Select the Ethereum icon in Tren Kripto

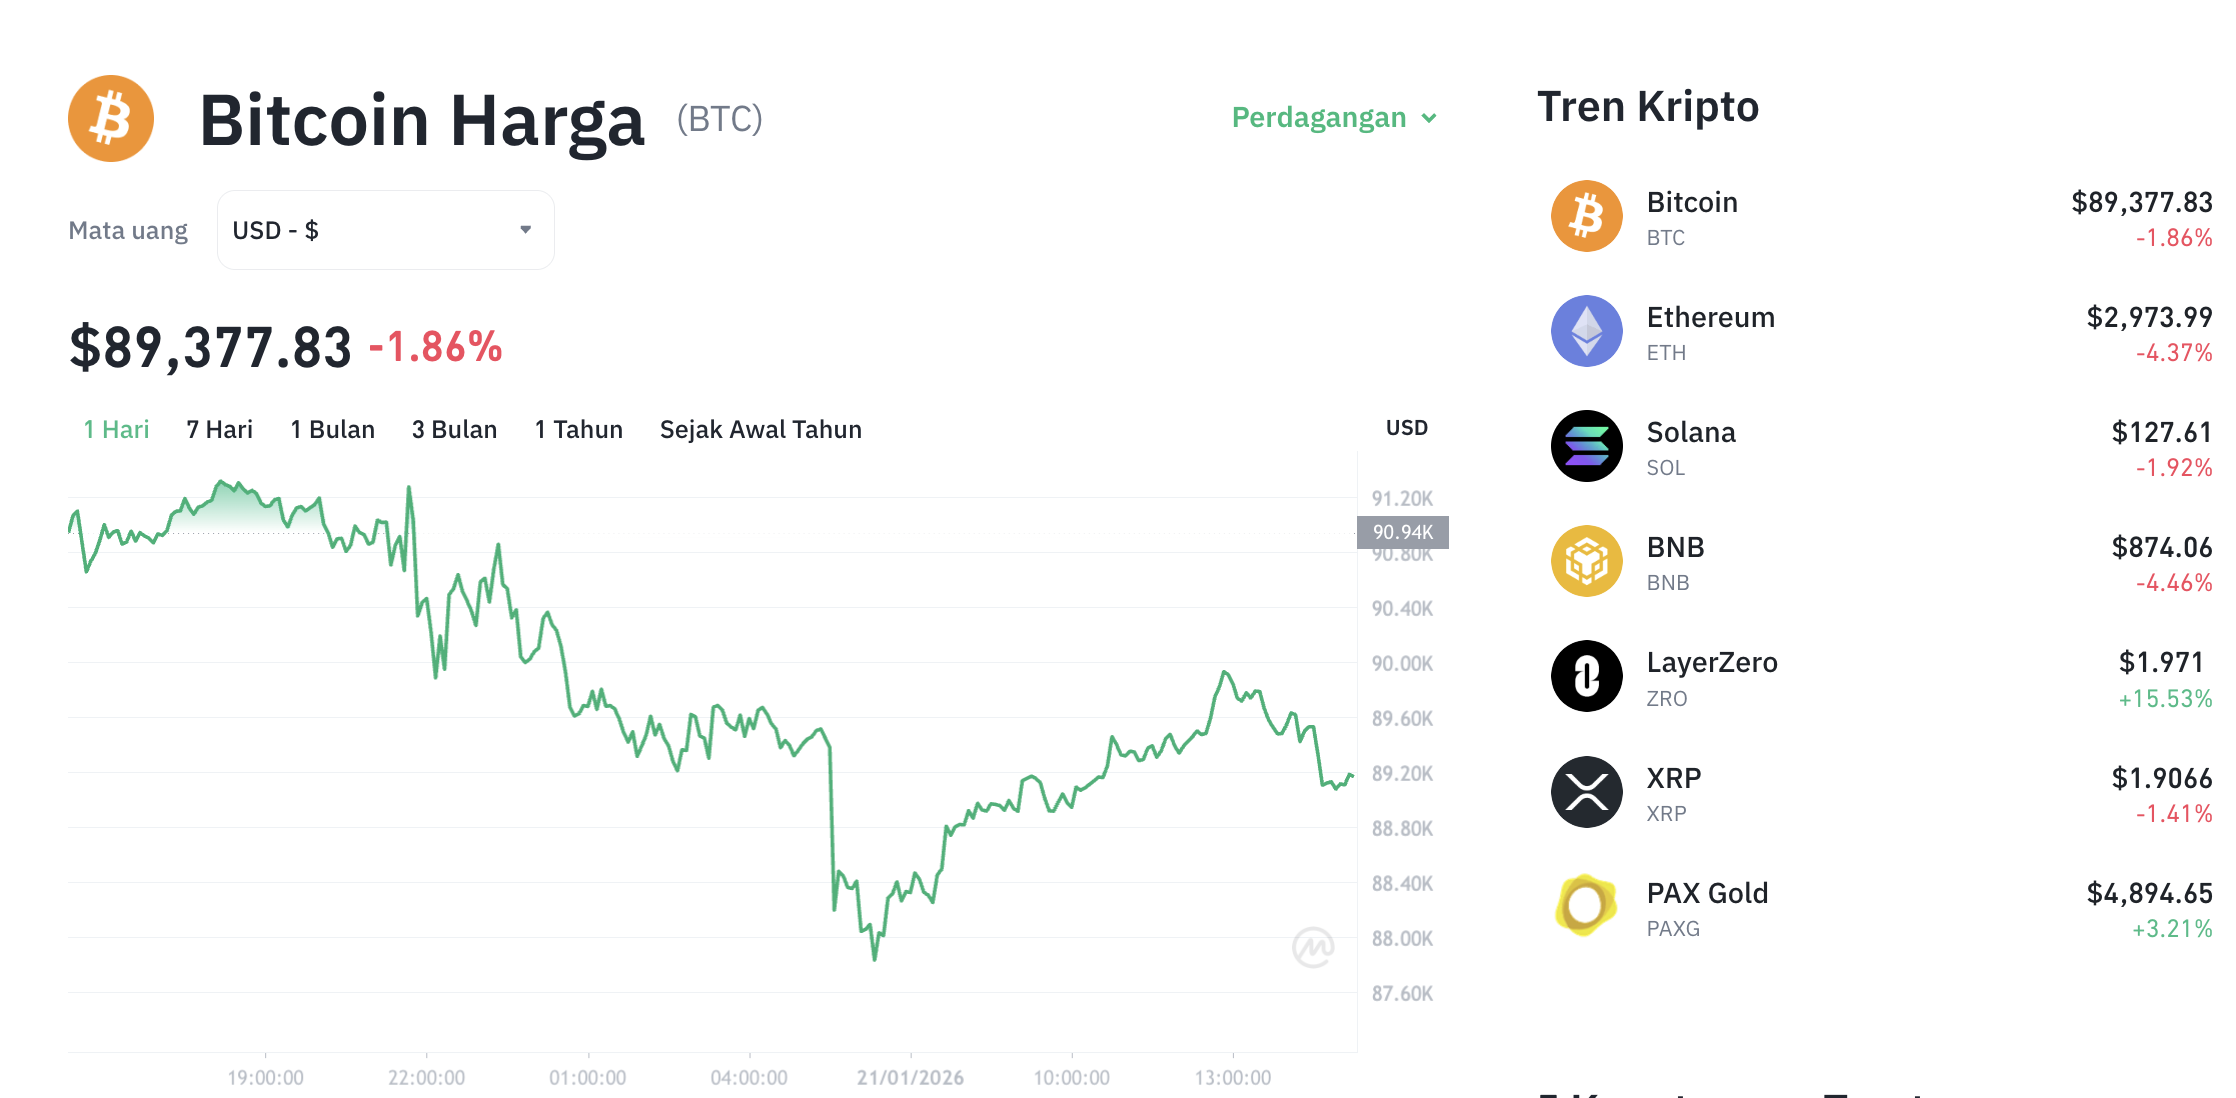[1586, 331]
